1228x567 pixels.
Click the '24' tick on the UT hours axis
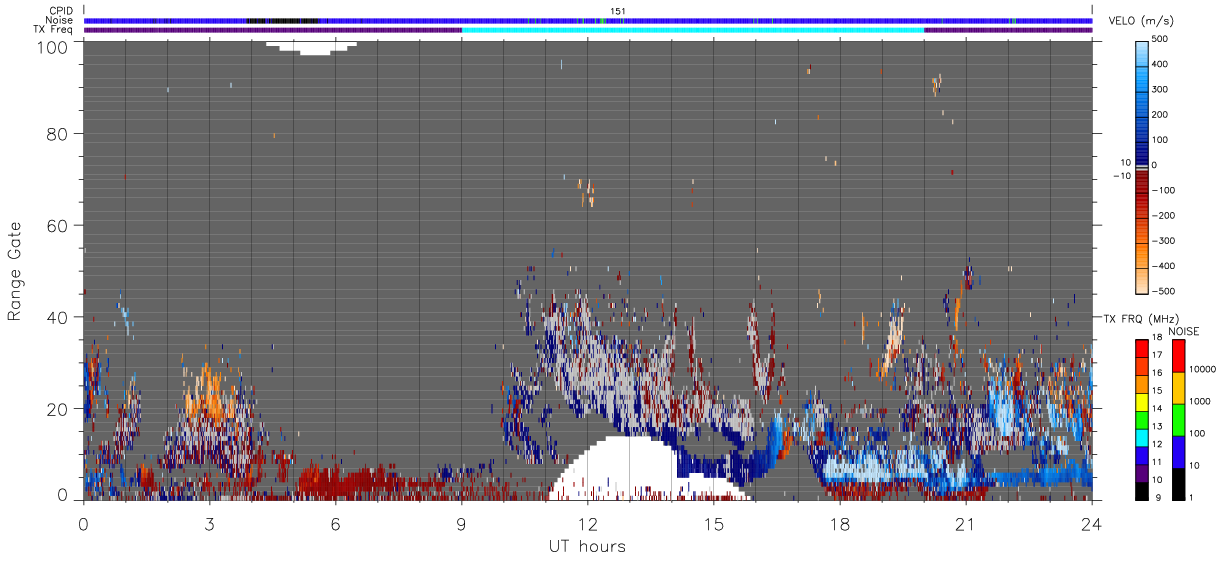pyautogui.click(x=1091, y=524)
